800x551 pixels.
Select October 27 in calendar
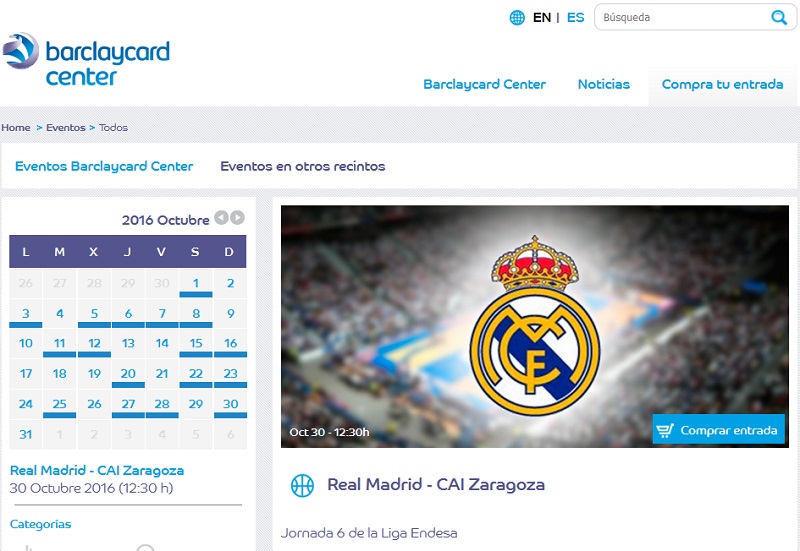pyautogui.click(x=128, y=405)
